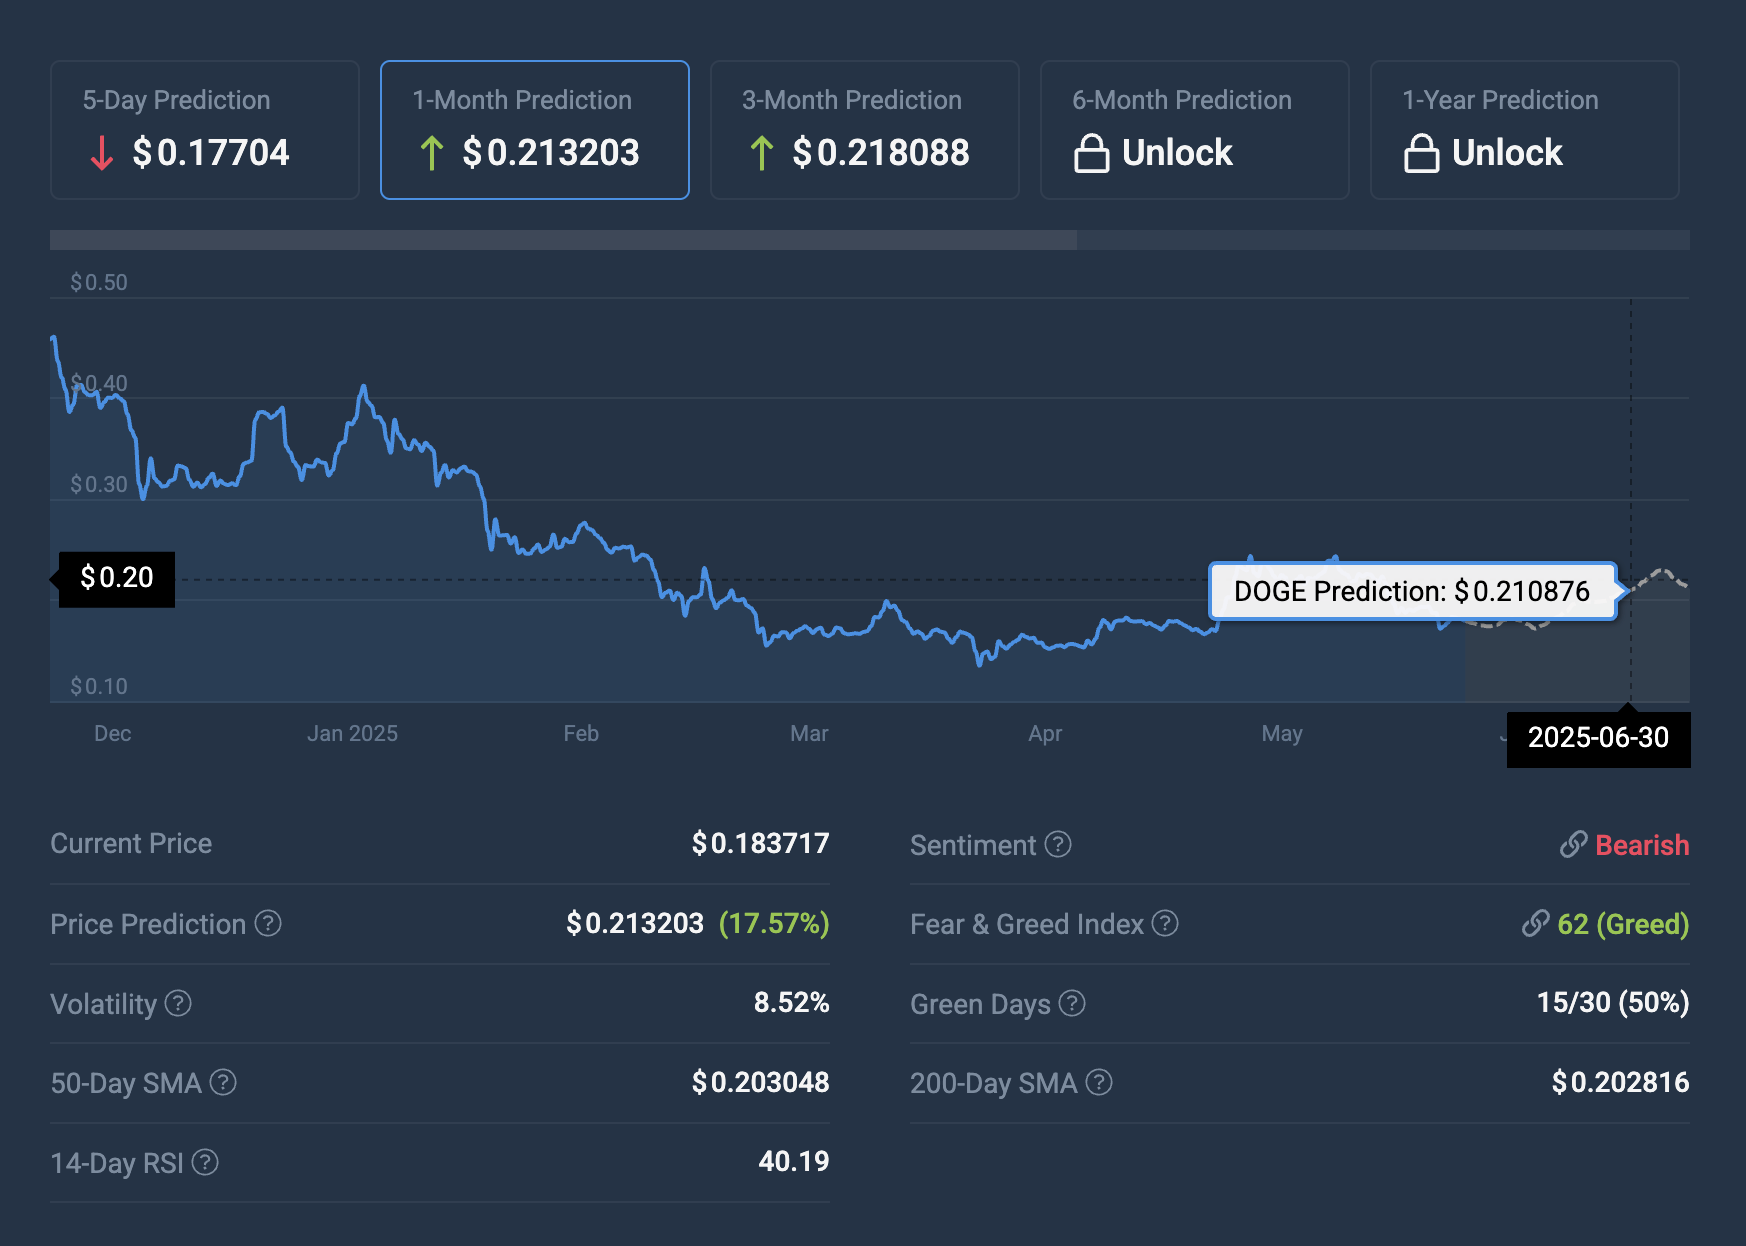Click the lock icon in 6-Month Prediction
Viewport: 1746px width, 1246px height.
point(1091,153)
